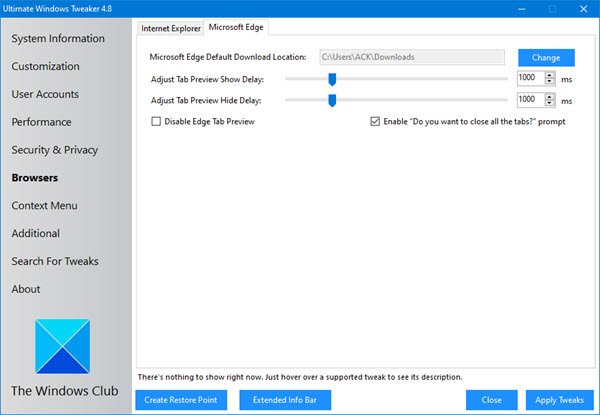600x415 pixels.
Task: Click the Hide Delay 1000 ms value field
Action: 531,99
